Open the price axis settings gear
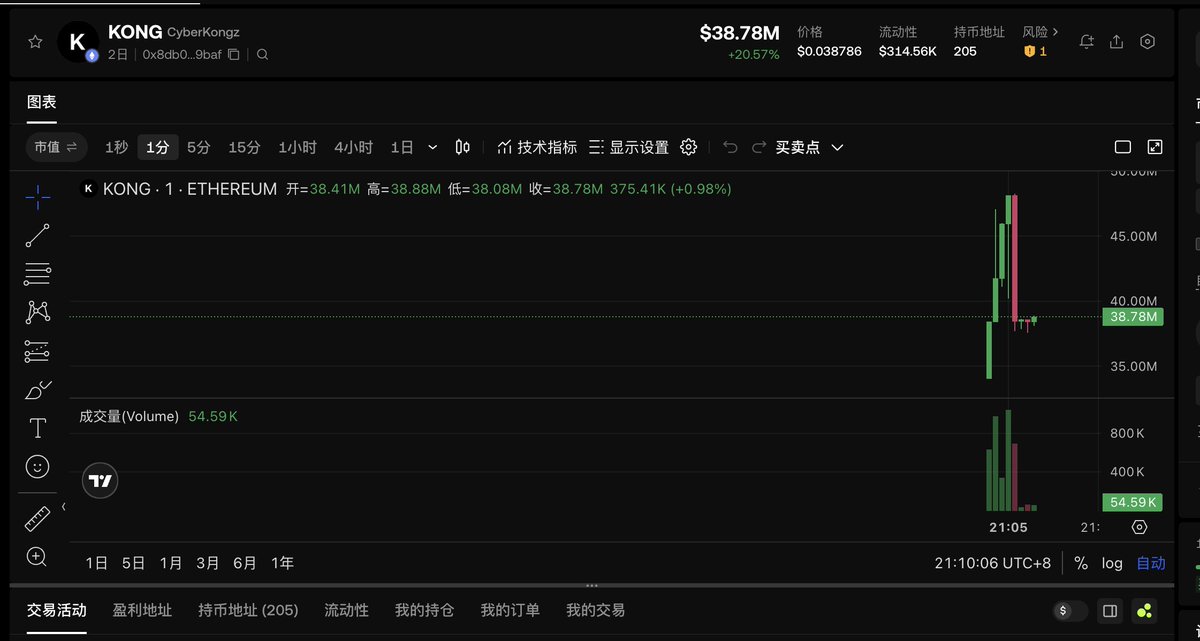Viewport: 1200px width, 641px height. 1139,527
